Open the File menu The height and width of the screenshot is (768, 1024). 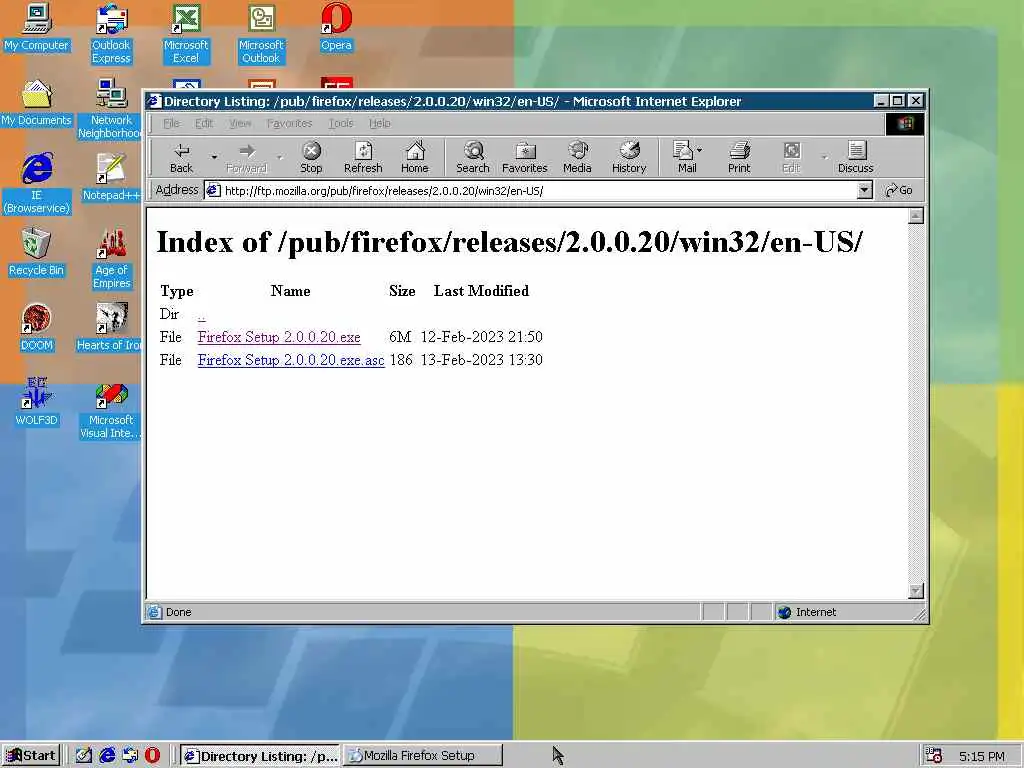[171, 123]
